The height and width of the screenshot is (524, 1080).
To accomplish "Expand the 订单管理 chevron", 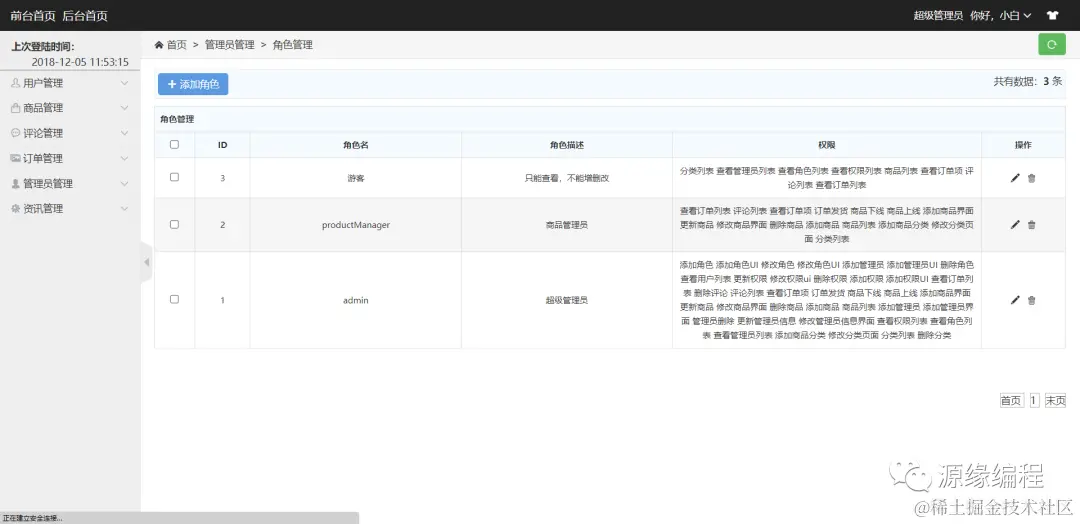I will (125, 158).
